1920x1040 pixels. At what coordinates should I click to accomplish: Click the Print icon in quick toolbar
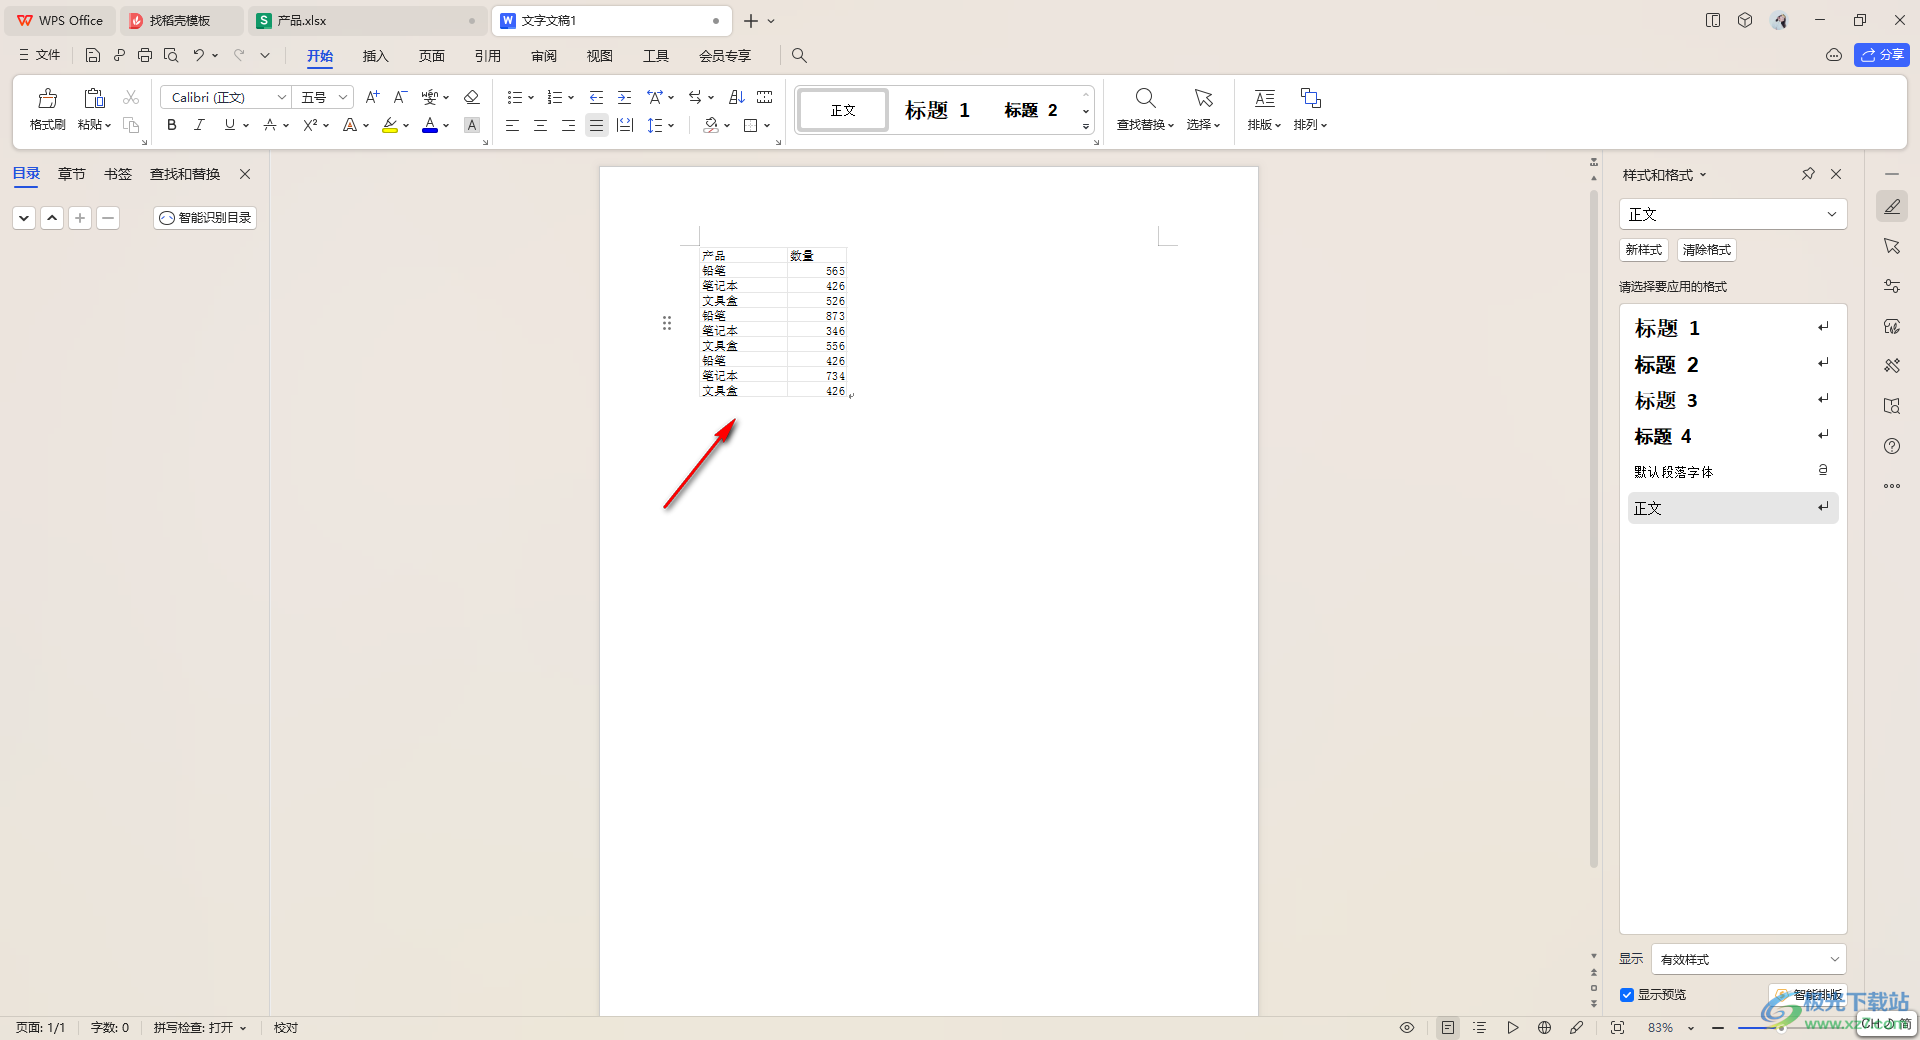tap(145, 56)
